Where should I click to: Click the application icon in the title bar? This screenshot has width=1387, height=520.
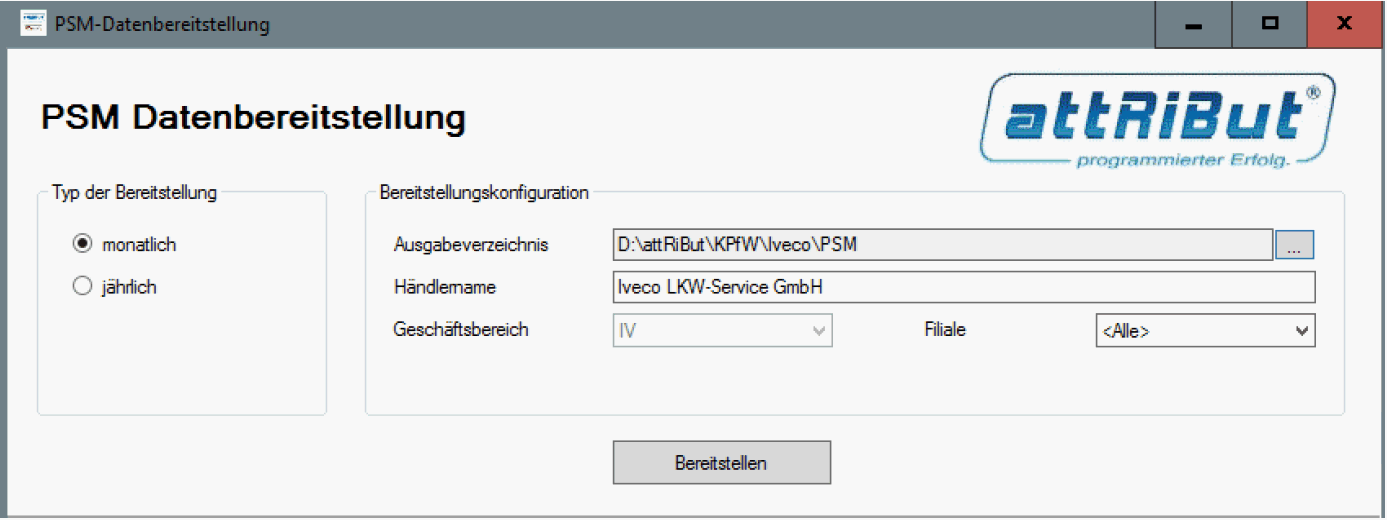pos(33,24)
